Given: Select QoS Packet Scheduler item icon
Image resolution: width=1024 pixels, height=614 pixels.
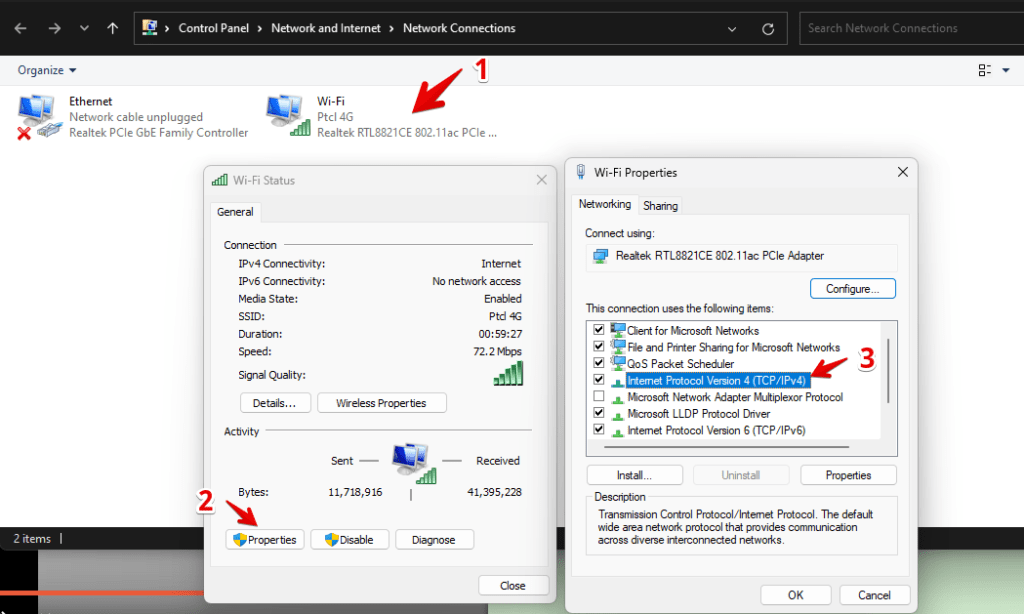Looking at the screenshot, I should [x=618, y=363].
